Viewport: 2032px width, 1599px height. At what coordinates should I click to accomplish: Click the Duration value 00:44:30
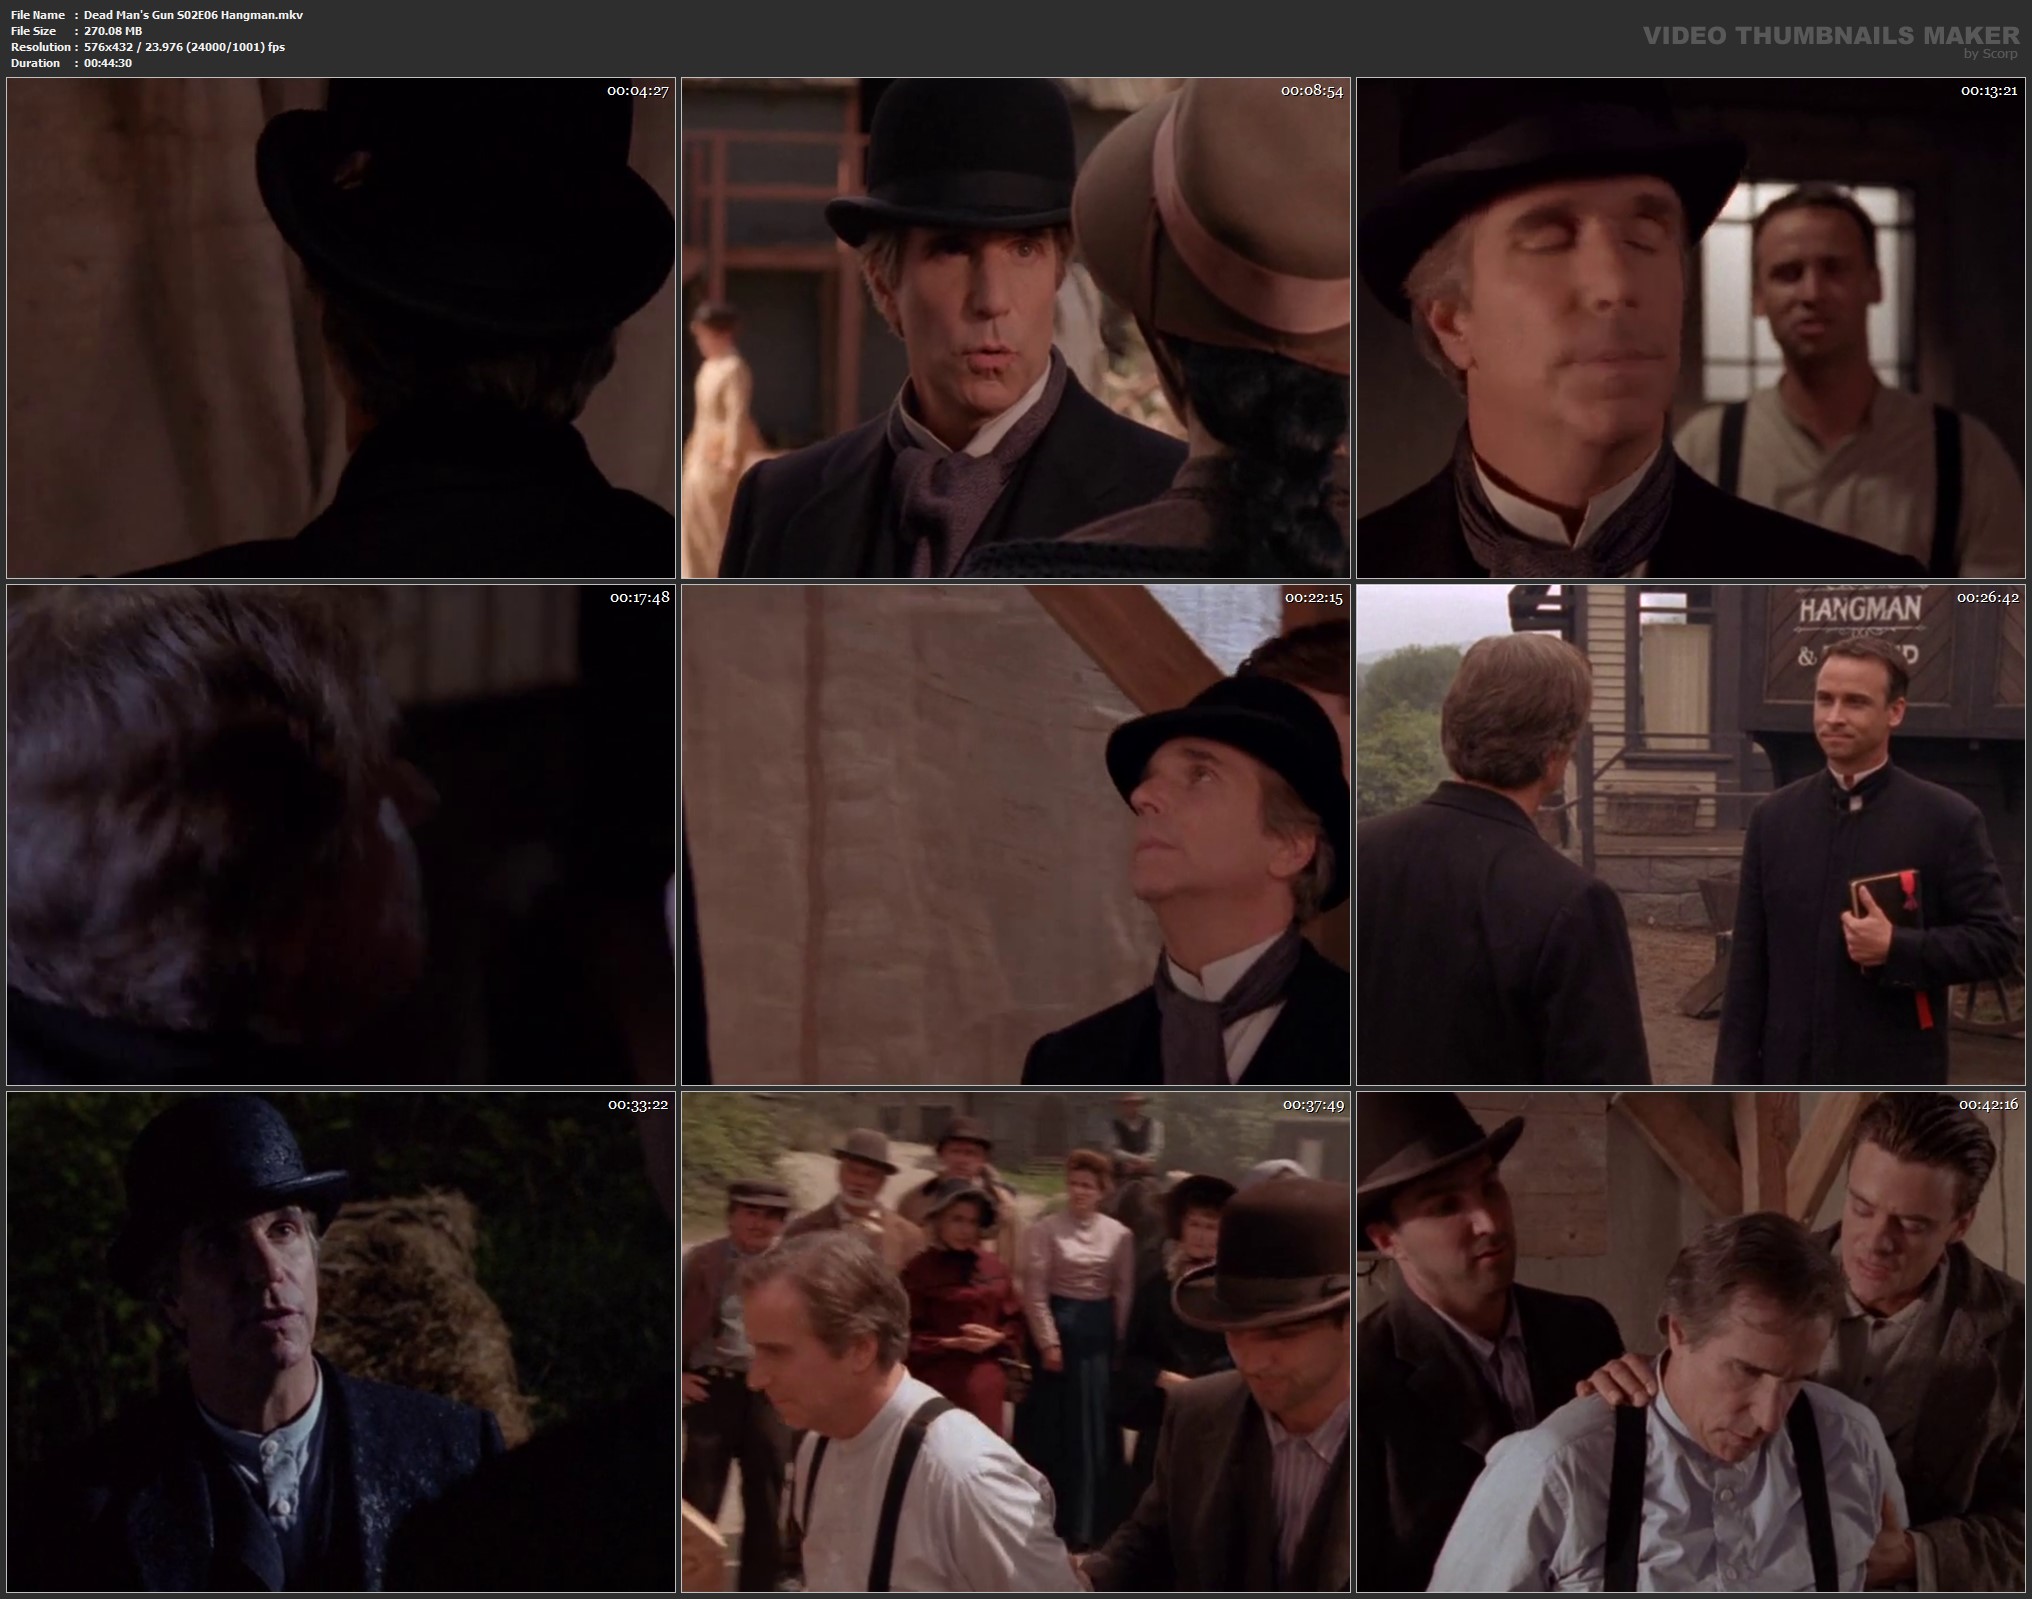tap(108, 63)
